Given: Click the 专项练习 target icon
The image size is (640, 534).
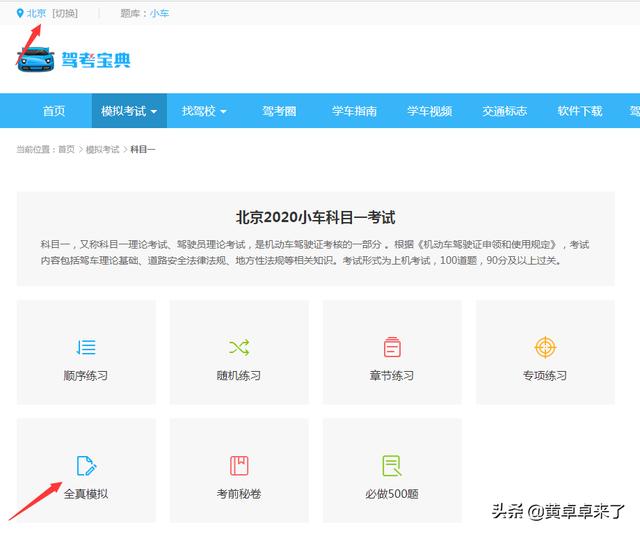Looking at the screenshot, I should click(x=545, y=348).
